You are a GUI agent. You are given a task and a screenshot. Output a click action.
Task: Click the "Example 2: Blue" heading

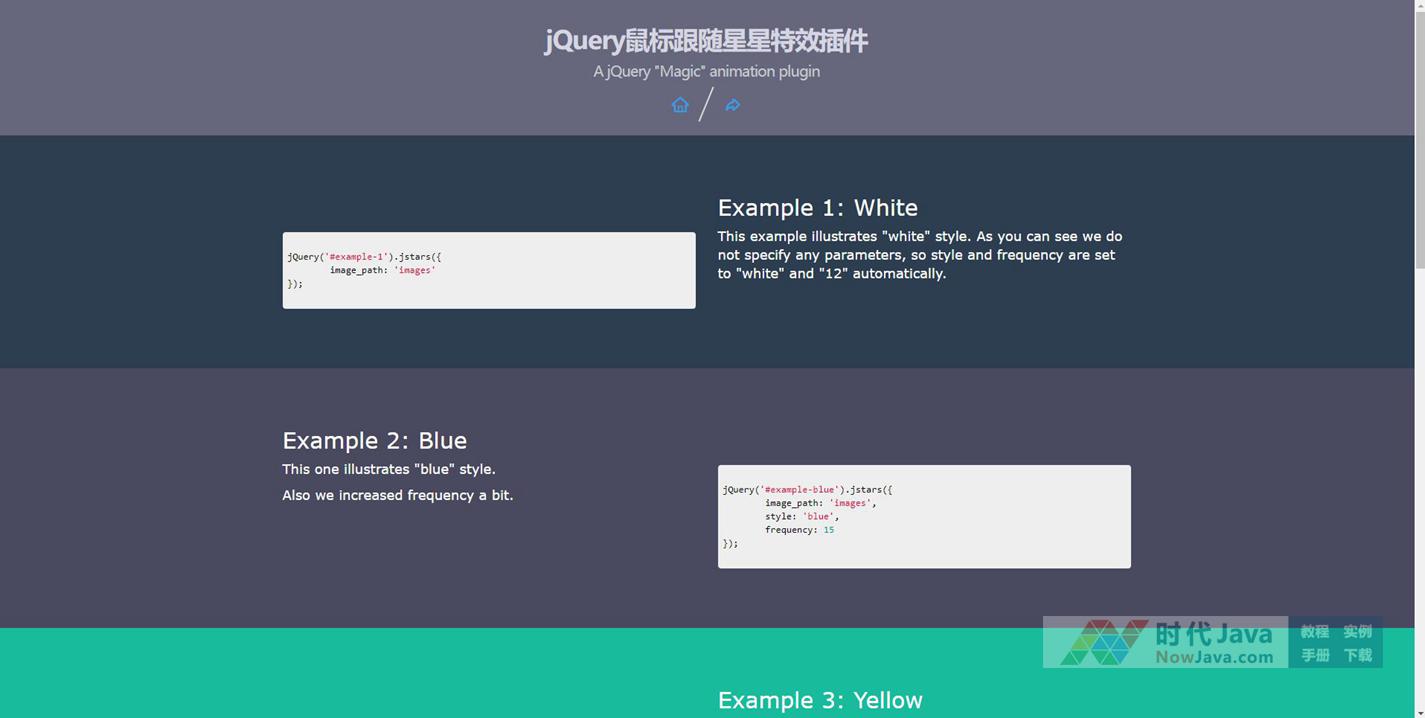[374, 440]
